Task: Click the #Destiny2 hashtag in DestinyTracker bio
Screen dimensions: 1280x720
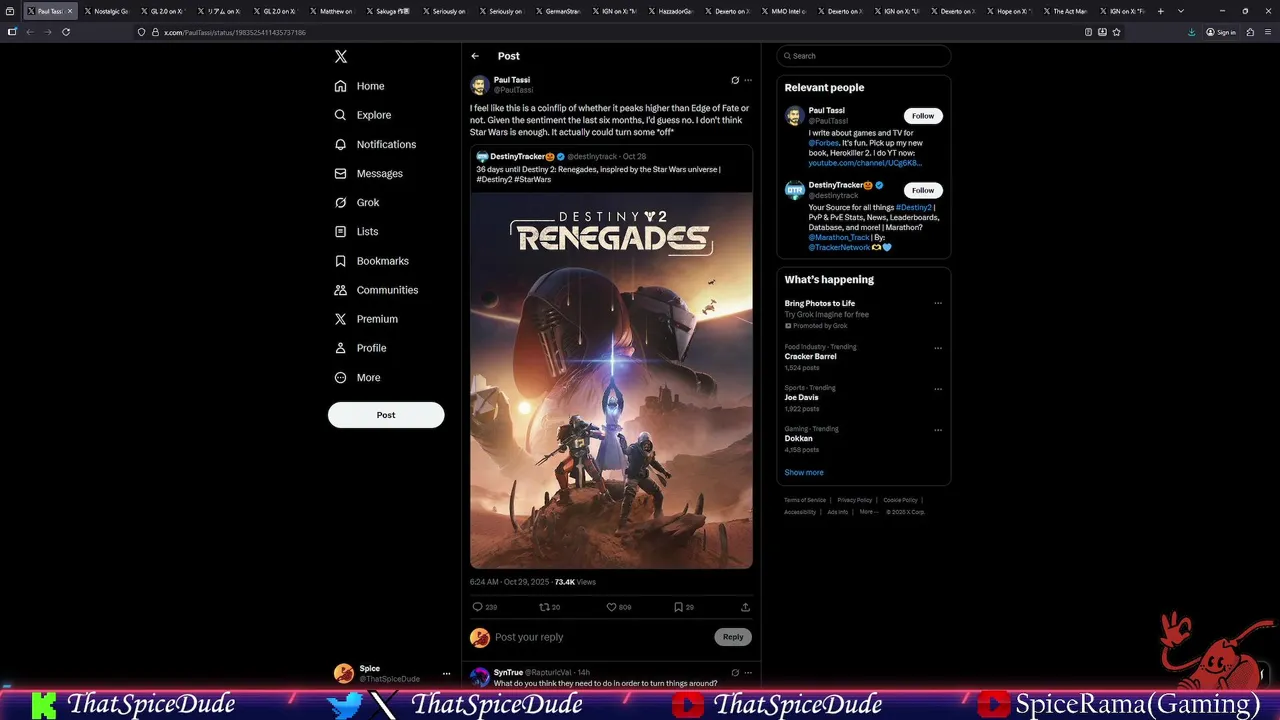Action: point(914,208)
